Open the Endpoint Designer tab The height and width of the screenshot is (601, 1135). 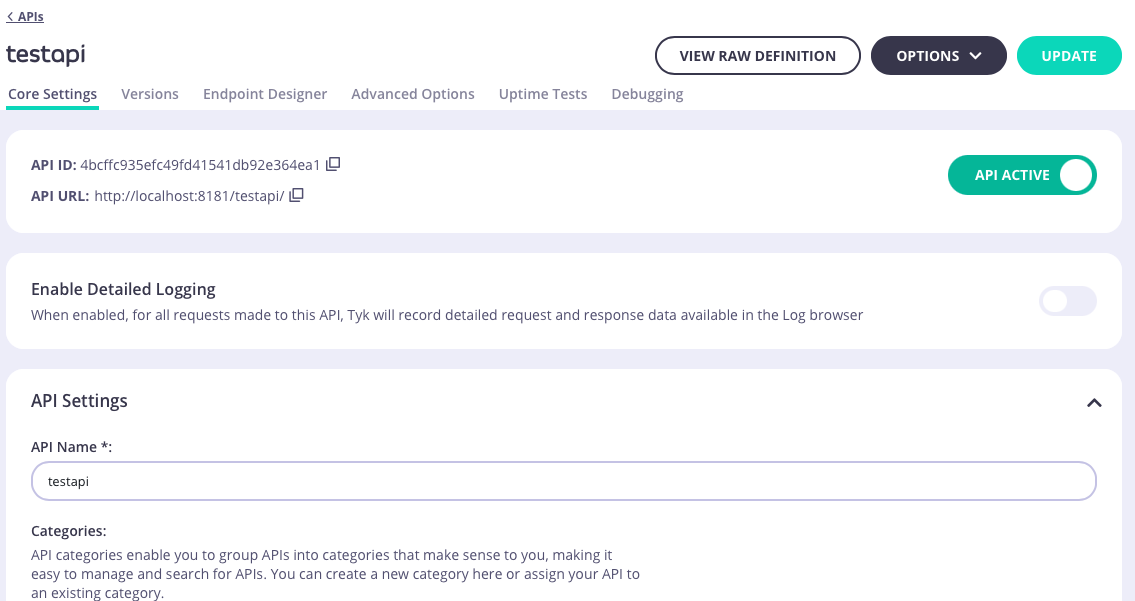(x=265, y=94)
